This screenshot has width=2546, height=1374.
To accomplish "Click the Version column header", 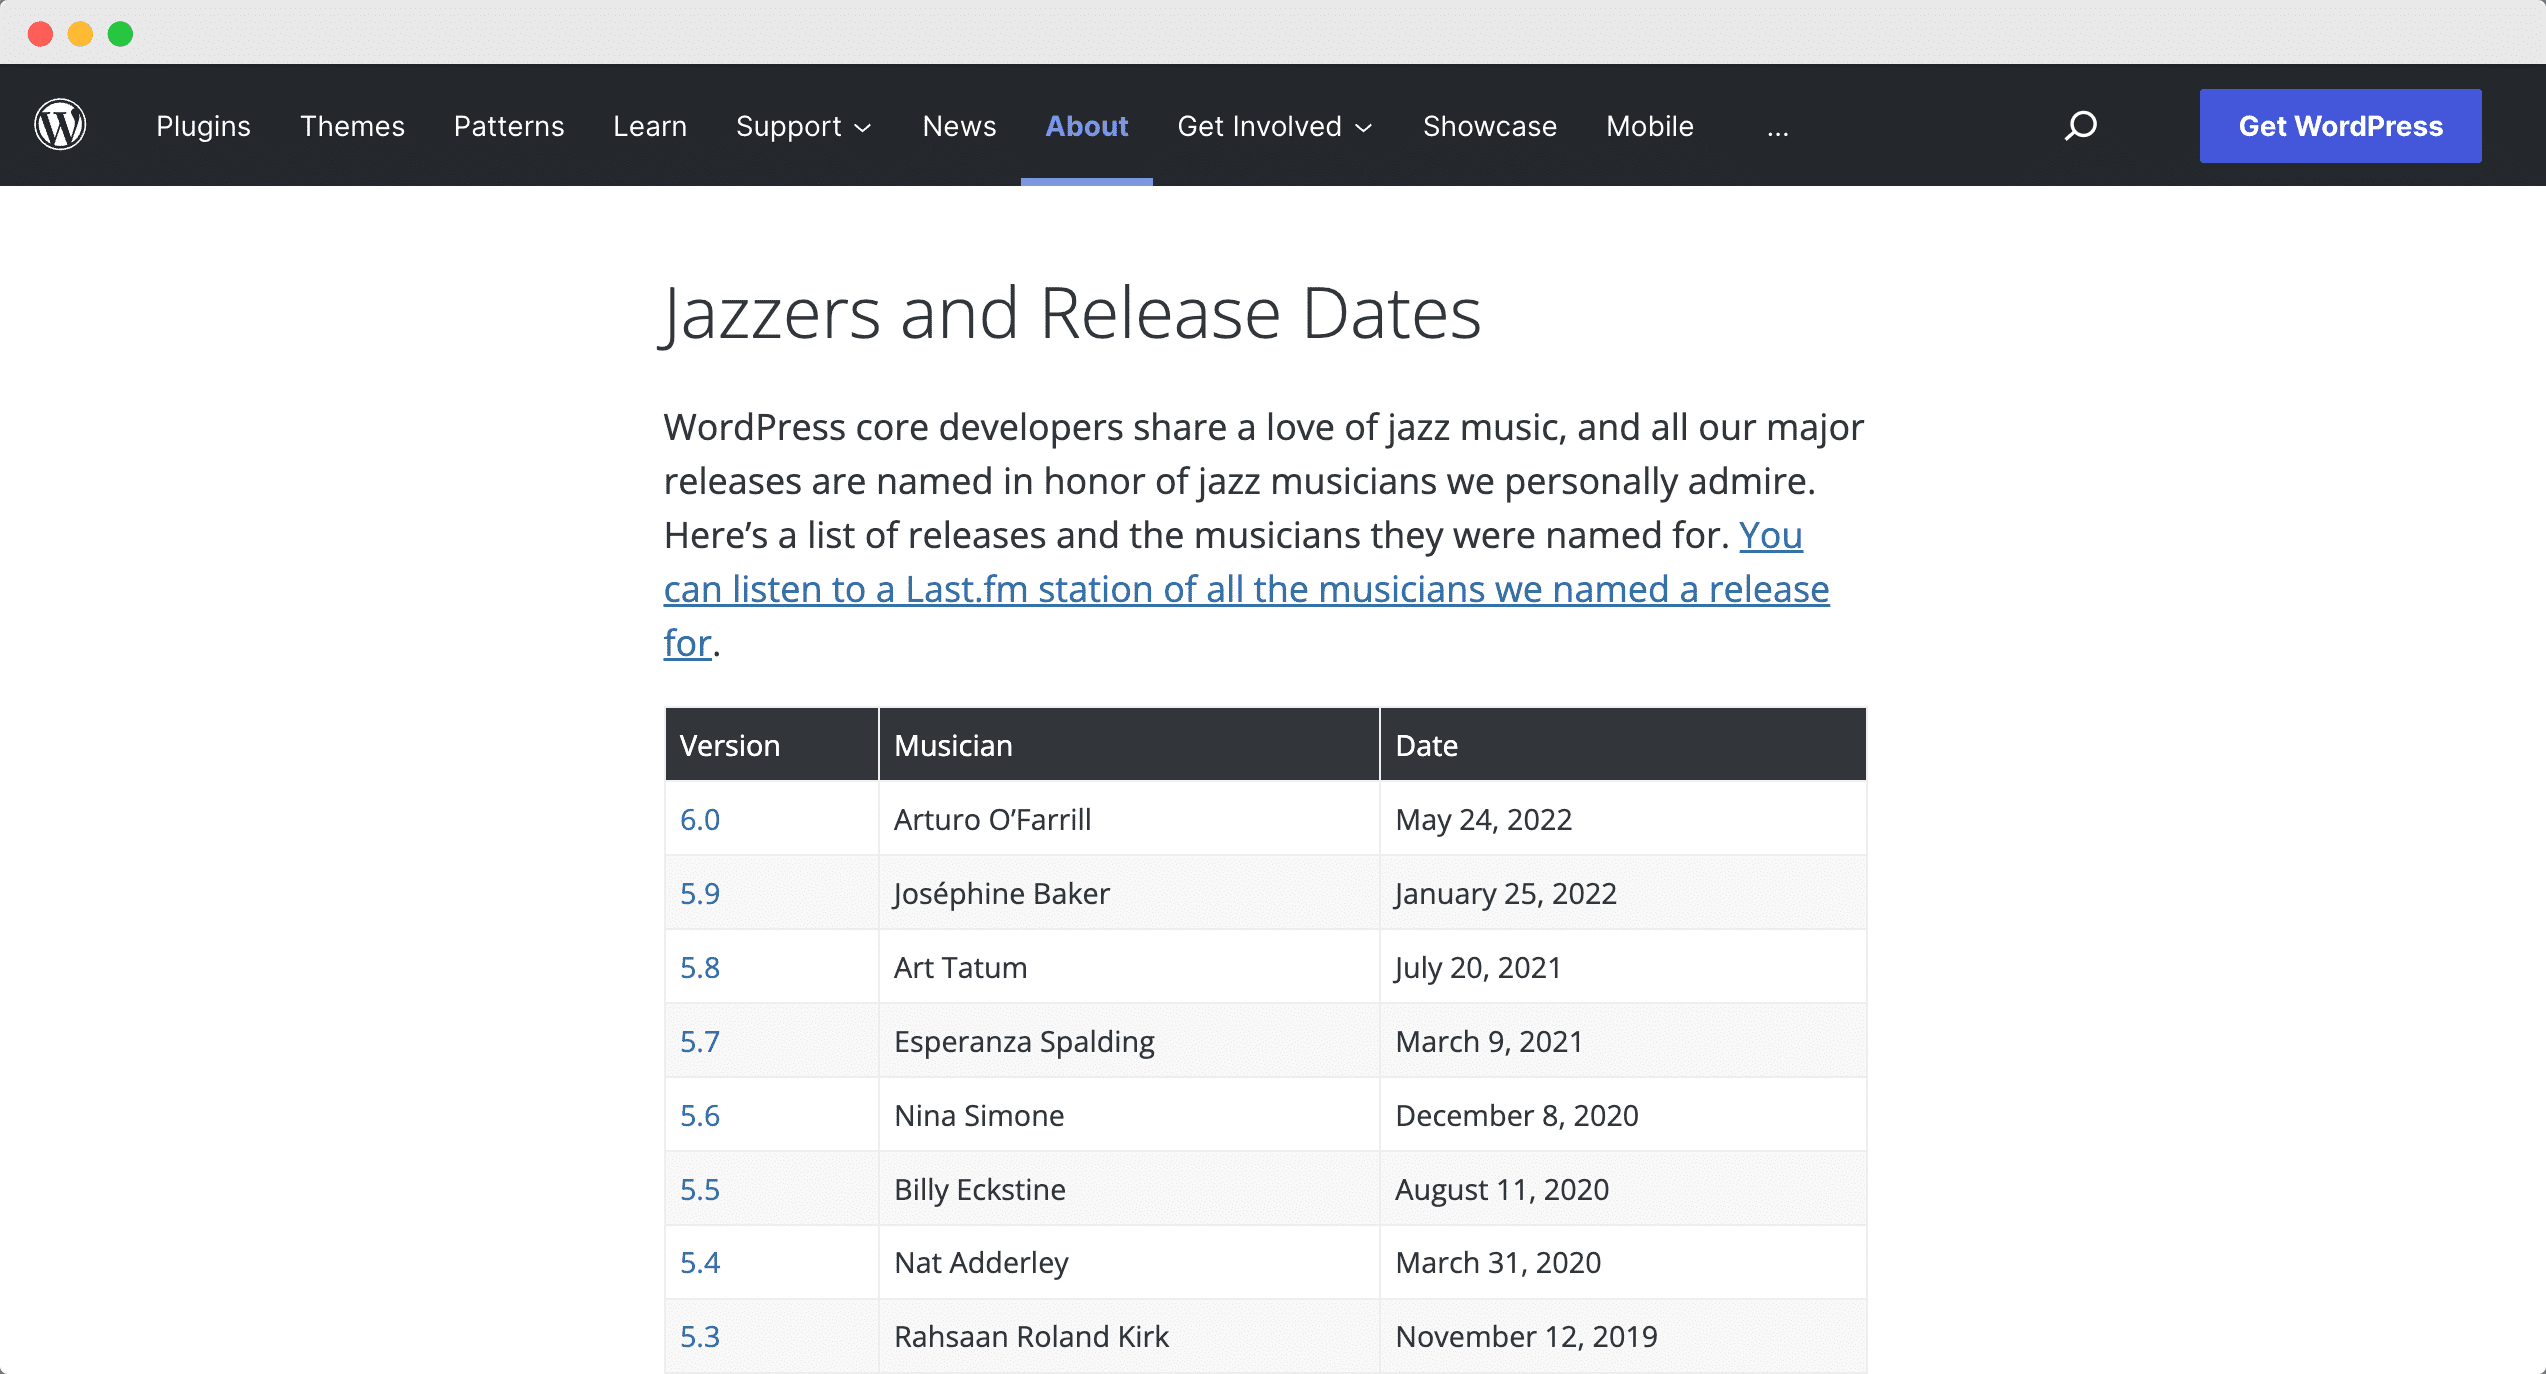I will click(x=771, y=745).
